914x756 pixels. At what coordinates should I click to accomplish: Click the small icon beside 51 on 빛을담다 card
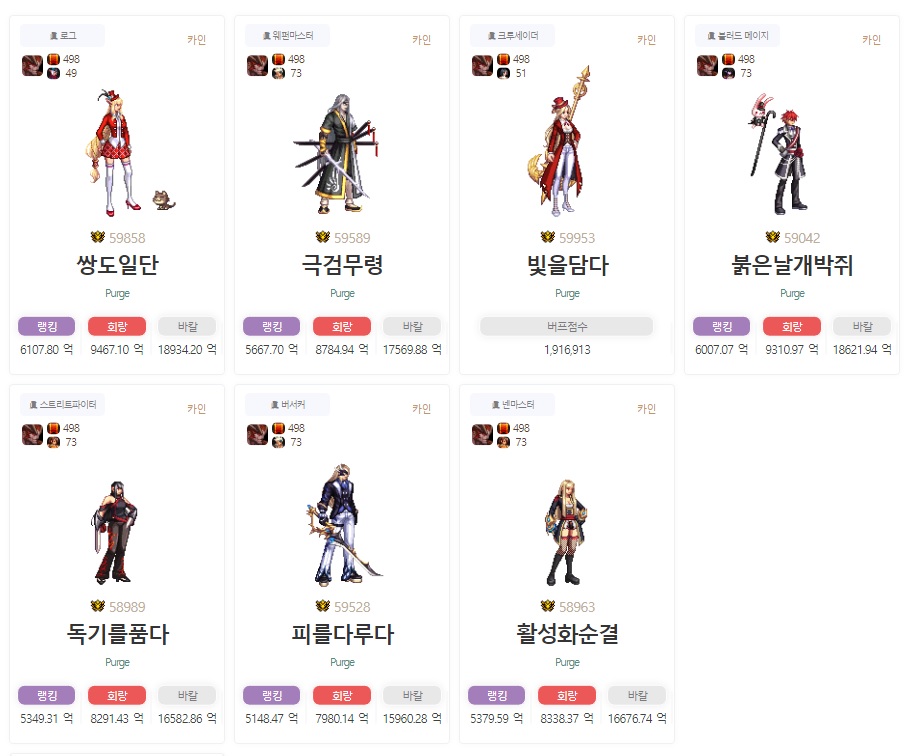pyautogui.click(x=504, y=73)
